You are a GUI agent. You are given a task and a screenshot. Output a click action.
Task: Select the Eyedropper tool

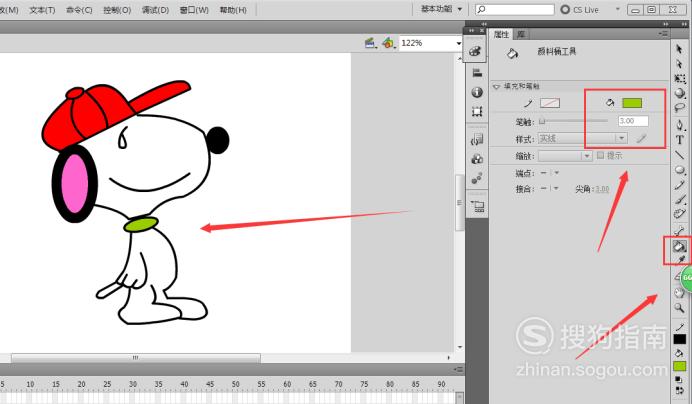[x=680, y=259]
